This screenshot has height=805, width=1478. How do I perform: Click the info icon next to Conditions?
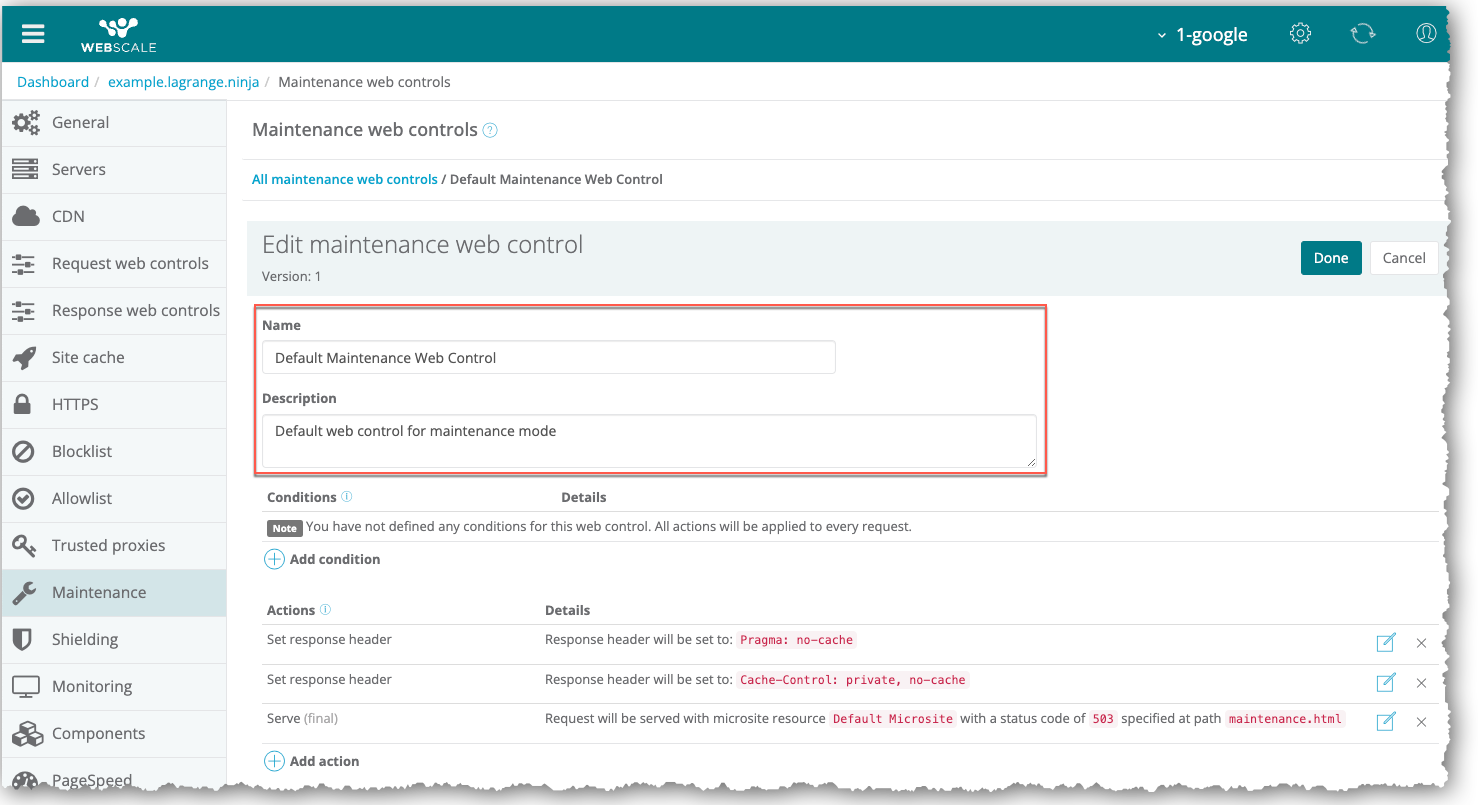347,497
